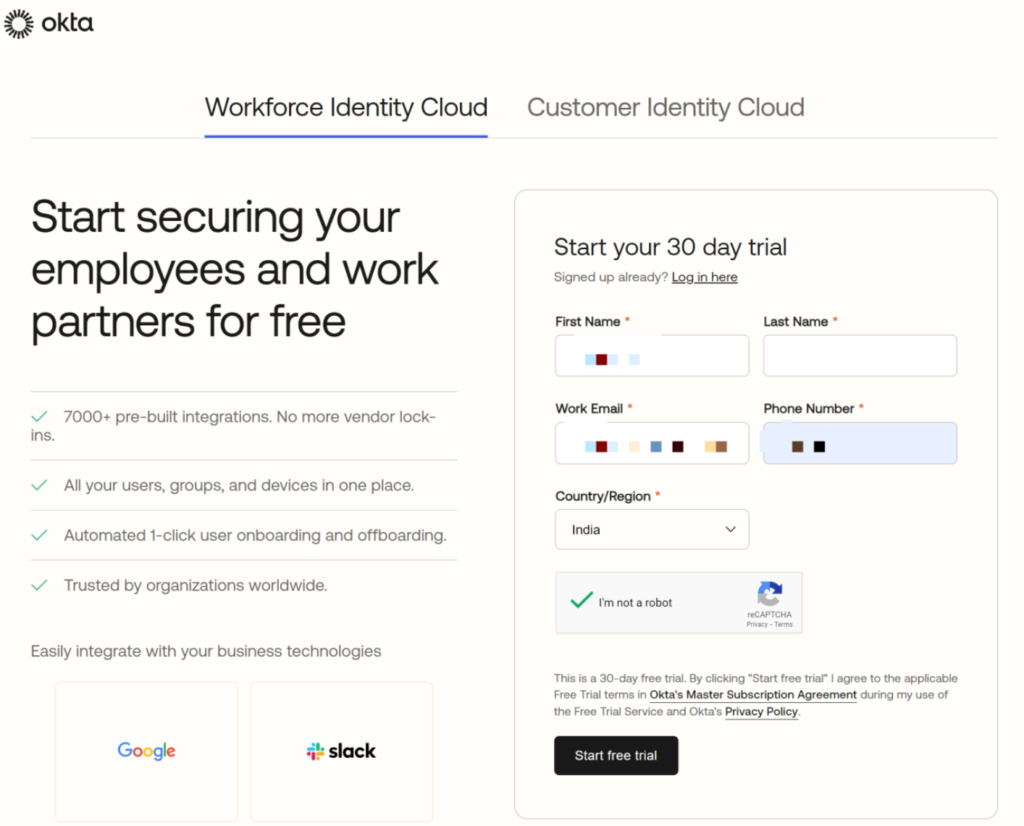This screenshot has width=1024, height=826.
Task: Open Okta's Master Subscription Agreement link
Action: (x=753, y=695)
